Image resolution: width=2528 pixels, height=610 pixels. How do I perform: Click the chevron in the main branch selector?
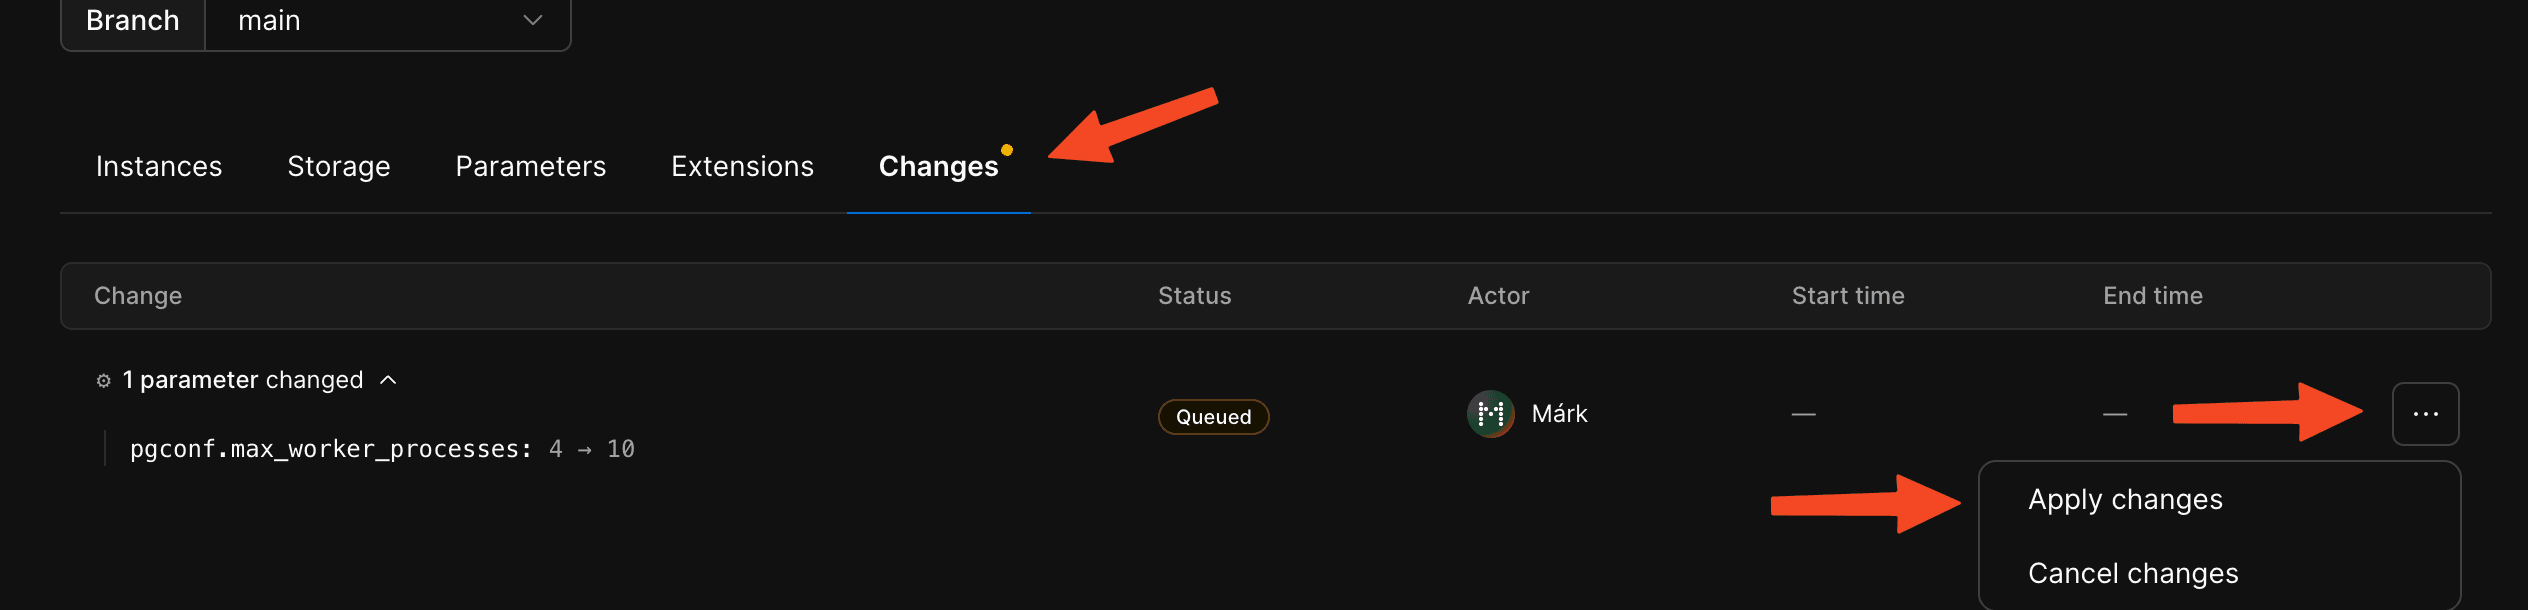[x=532, y=20]
